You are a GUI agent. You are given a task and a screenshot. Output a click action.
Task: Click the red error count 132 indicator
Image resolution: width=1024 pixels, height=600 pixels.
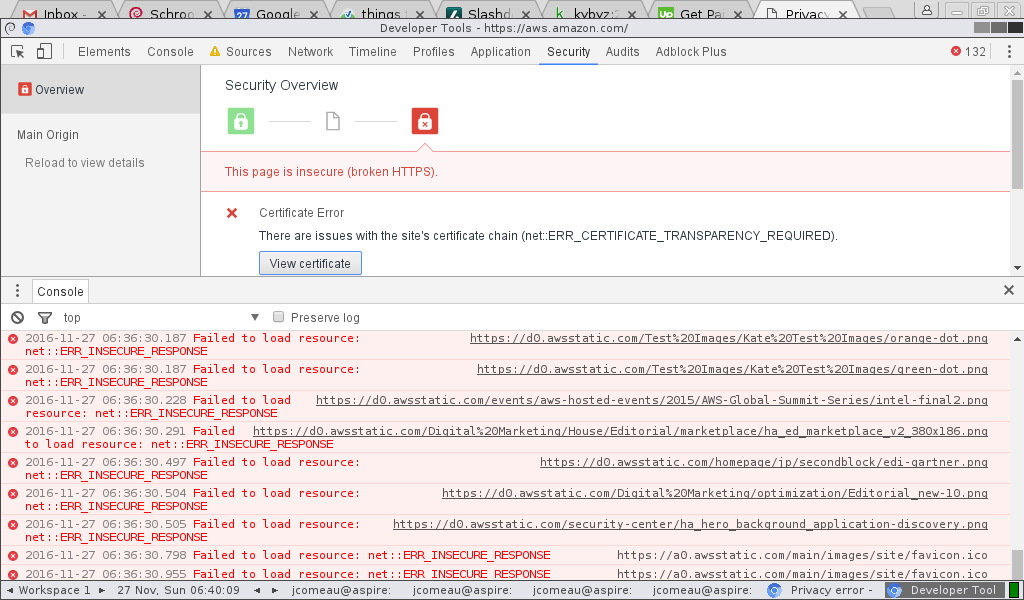pyautogui.click(x=968, y=52)
